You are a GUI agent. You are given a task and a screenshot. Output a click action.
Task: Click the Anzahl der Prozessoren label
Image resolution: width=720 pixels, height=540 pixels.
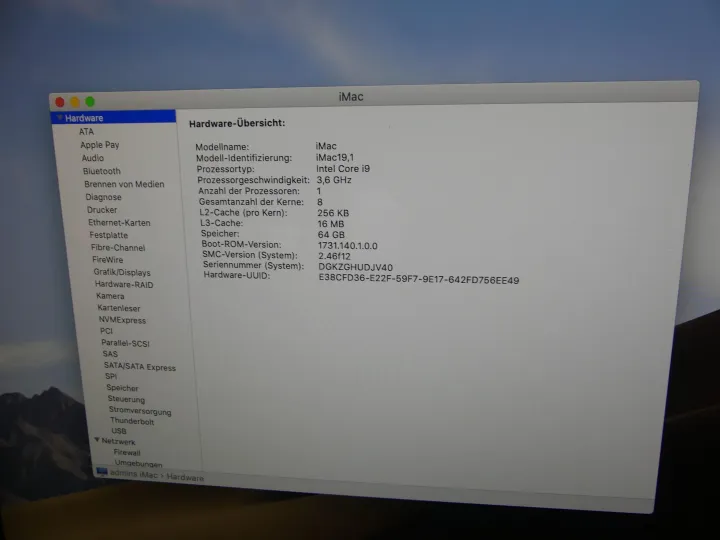point(249,191)
